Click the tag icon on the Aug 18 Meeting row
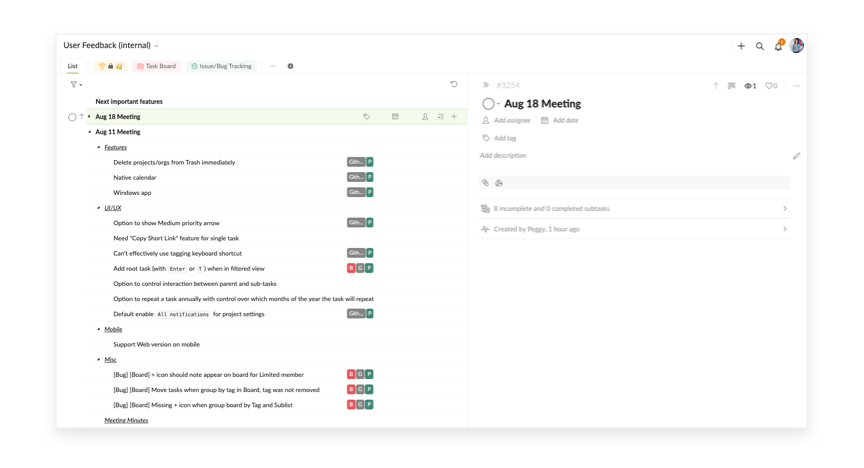 (366, 117)
